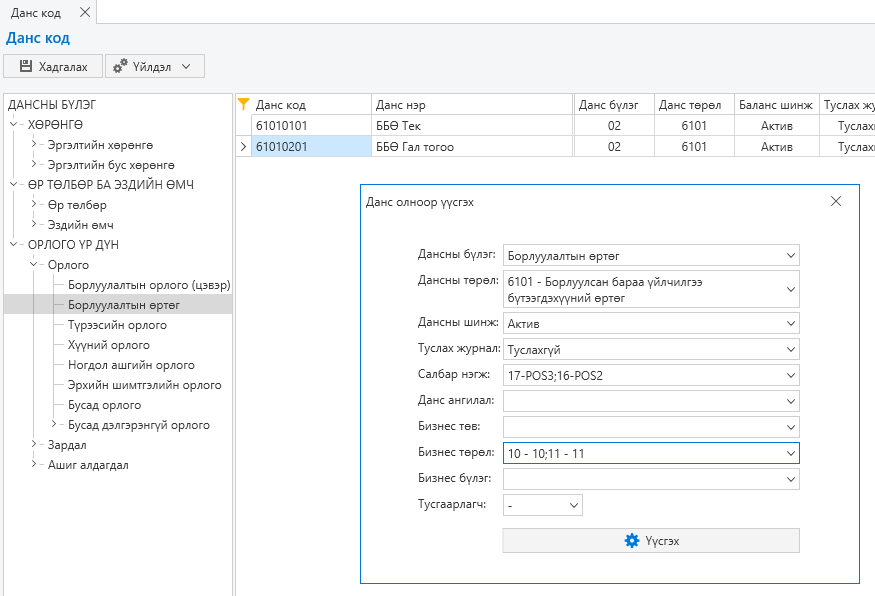
Task: Select Ногдол ашгийн орлого tree item
Action: [131, 365]
